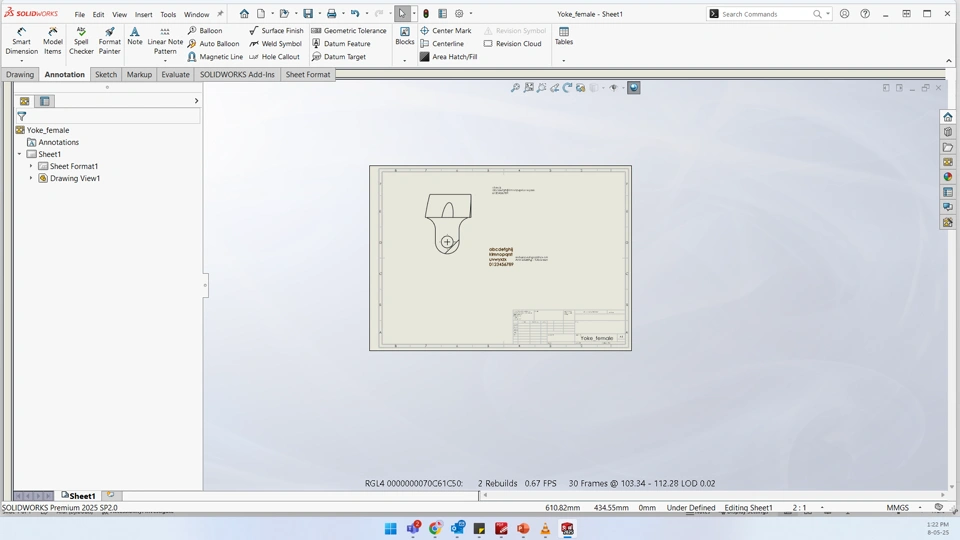Insert a Note annotation
Viewport: 960px width, 540px height.
(135, 37)
